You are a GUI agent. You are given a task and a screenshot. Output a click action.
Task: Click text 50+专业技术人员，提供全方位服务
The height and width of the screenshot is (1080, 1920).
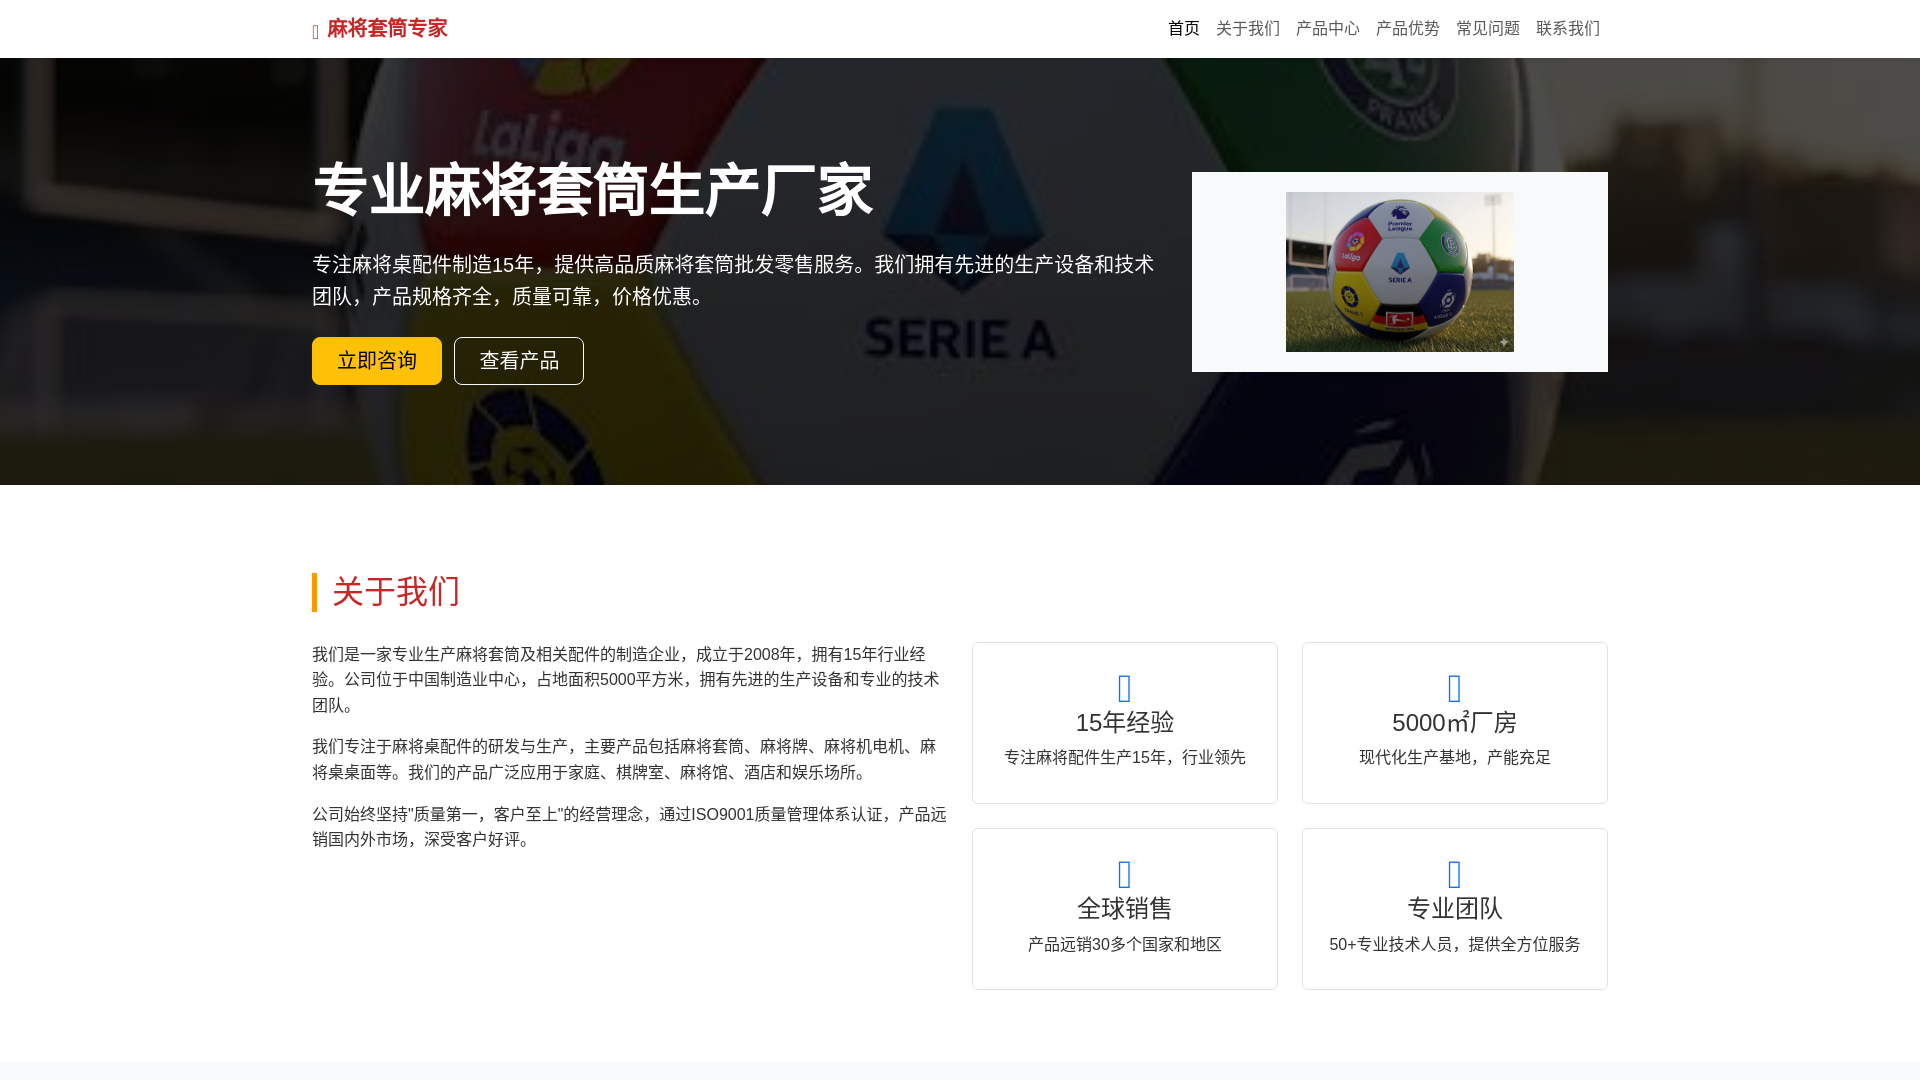click(x=1455, y=944)
